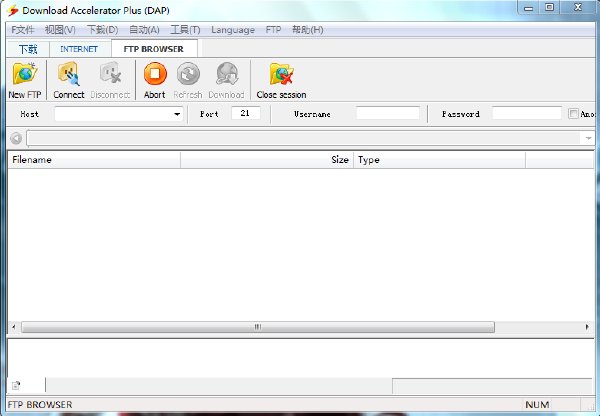Expand the Host dropdown list
The height and width of the screenshot is (416, 600).
click(177, 114)
